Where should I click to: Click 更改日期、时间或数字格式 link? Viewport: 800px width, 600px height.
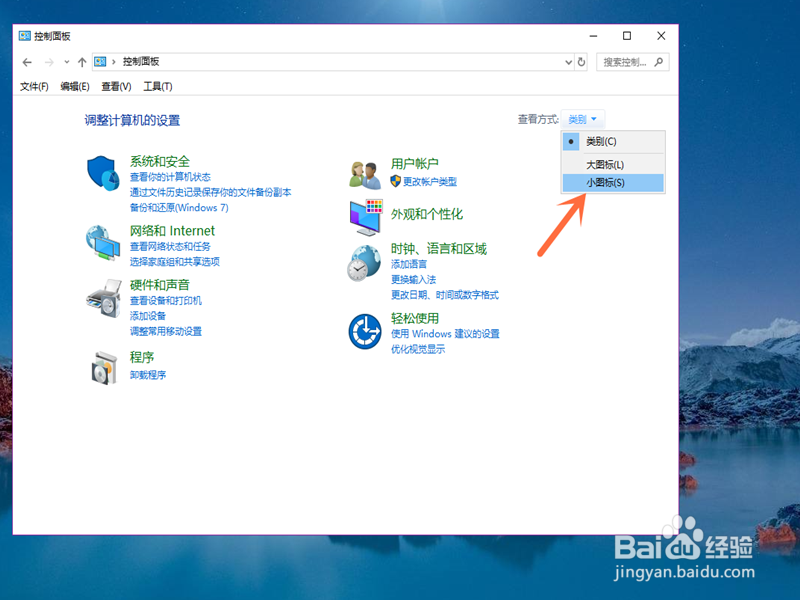pyautogui.click(x=445, y=295)
